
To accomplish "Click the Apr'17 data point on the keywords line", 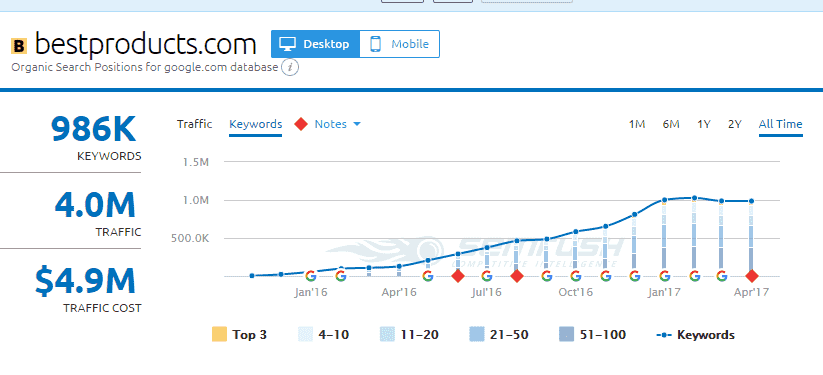I will coord(752,201).
